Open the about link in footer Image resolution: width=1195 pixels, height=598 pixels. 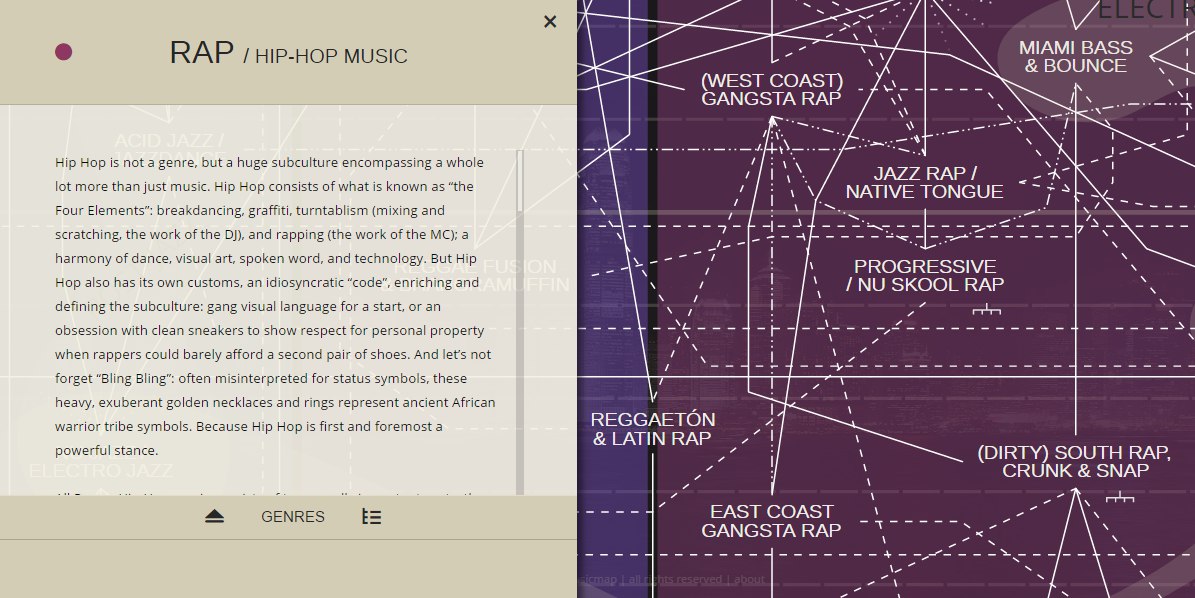pyautogui.click(x=750, y=579)
